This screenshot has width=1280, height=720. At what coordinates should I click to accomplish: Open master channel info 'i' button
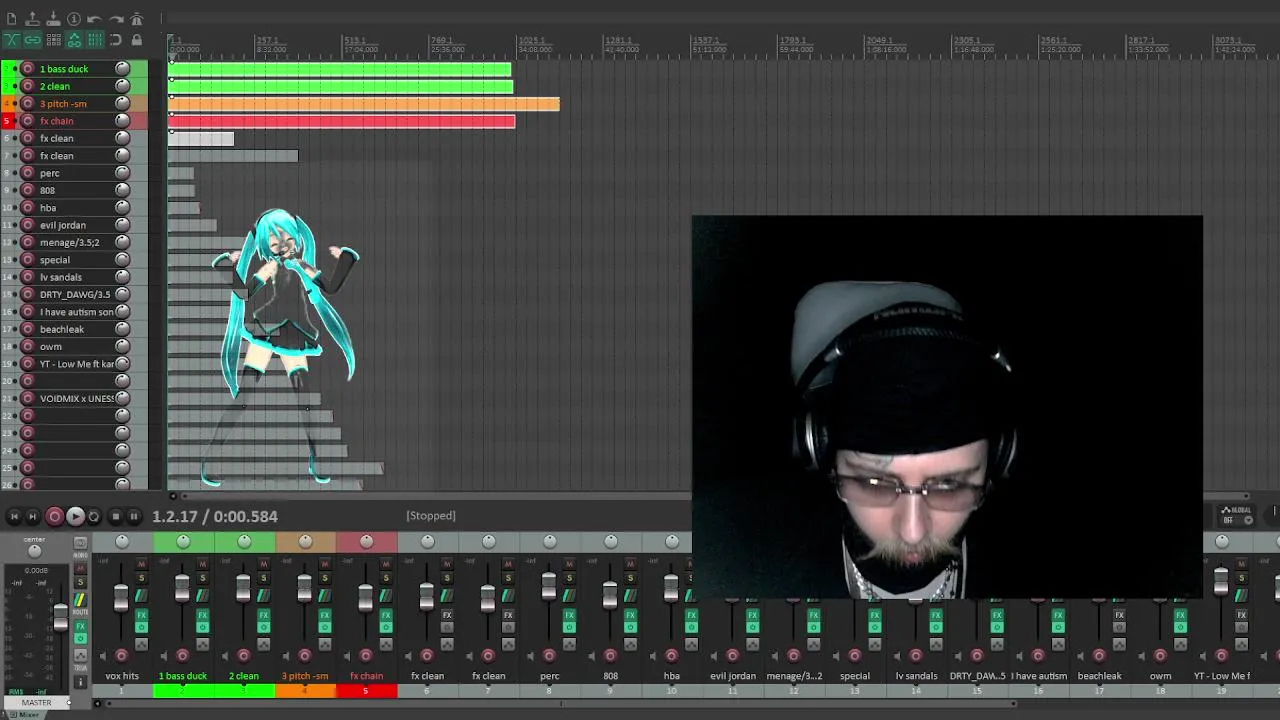80,682
